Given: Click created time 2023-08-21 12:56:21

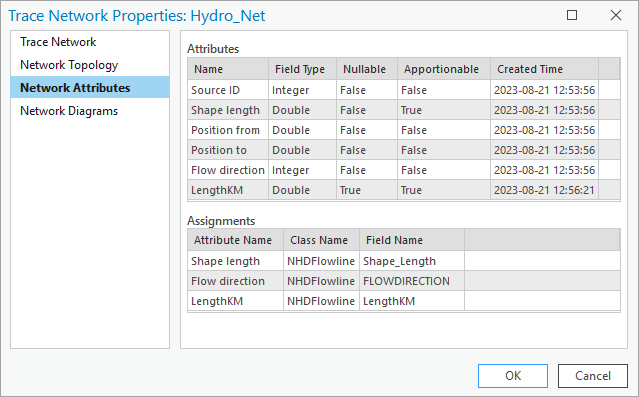Looking at the screenshot, I should click(544, 190).
